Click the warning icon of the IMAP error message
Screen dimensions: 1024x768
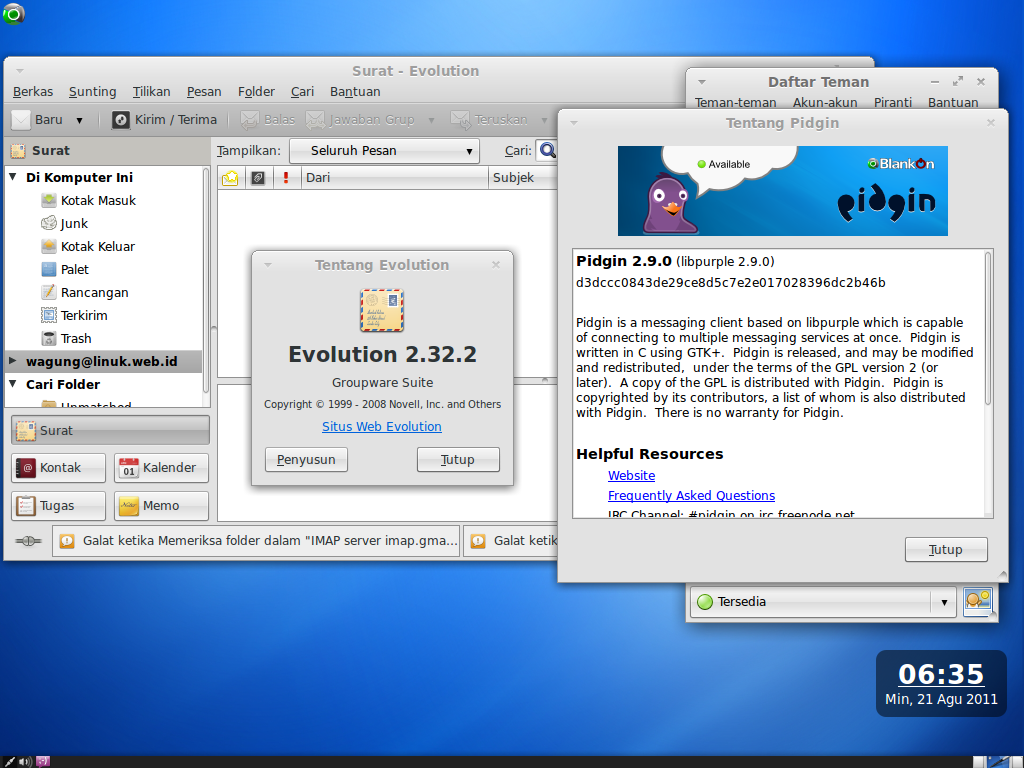[x=67, y=541]
